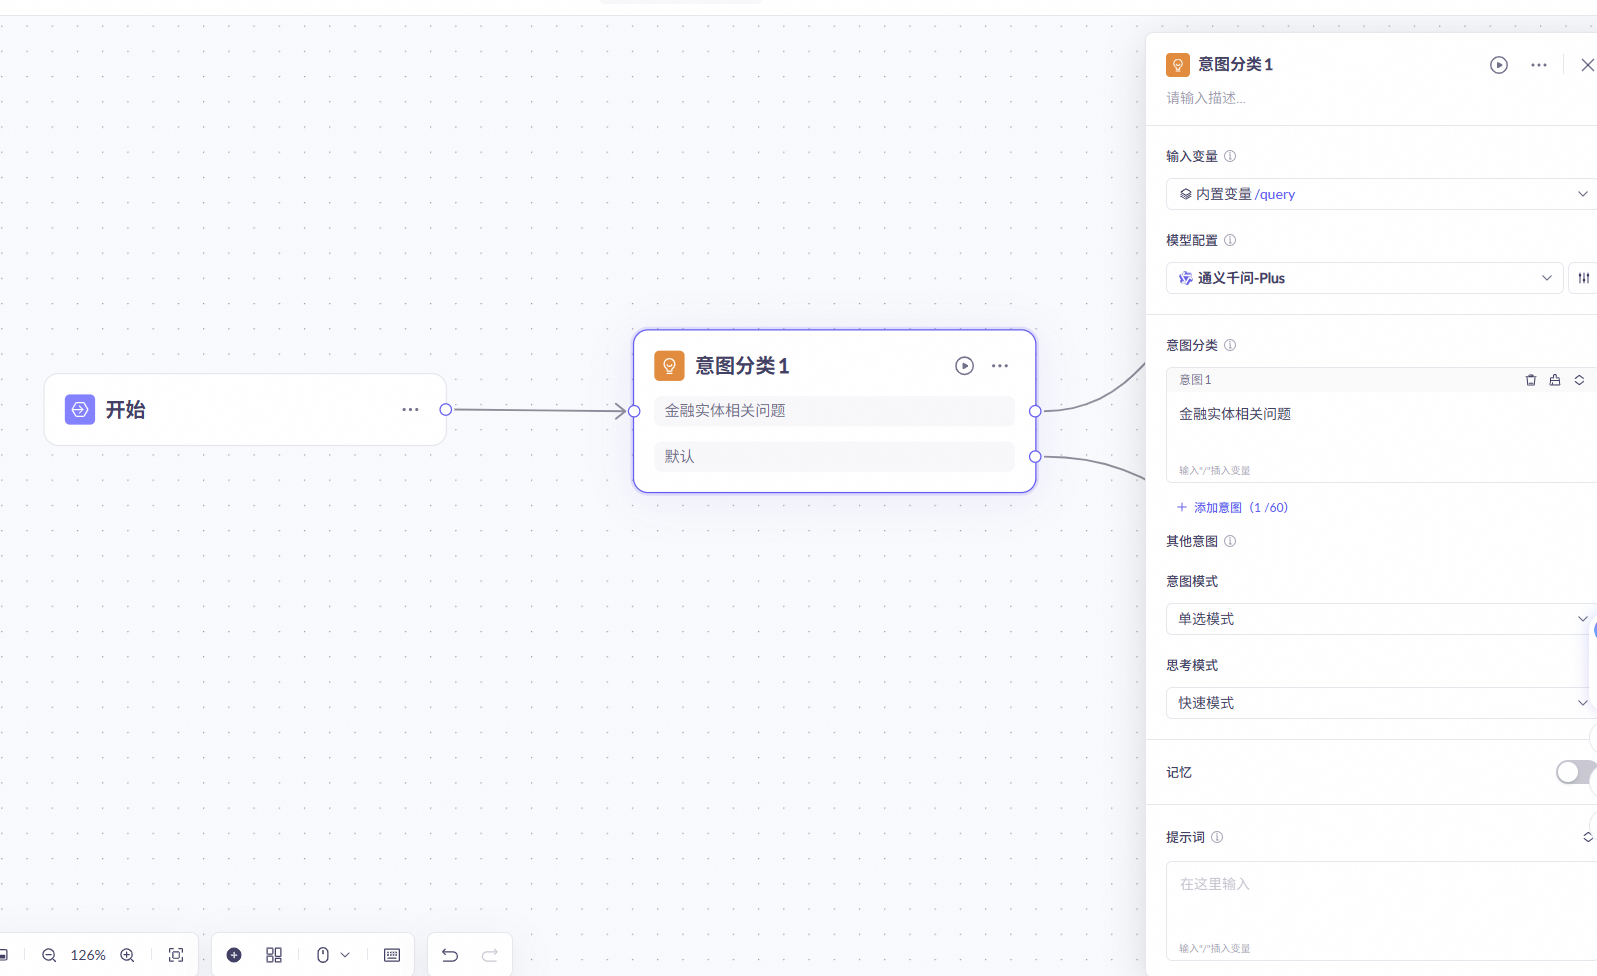Image resolution: width=1597 pixels, height=976 pixels.
Task: Delete 意图1 with the trash icon
Action: (x=1530, y=380)
